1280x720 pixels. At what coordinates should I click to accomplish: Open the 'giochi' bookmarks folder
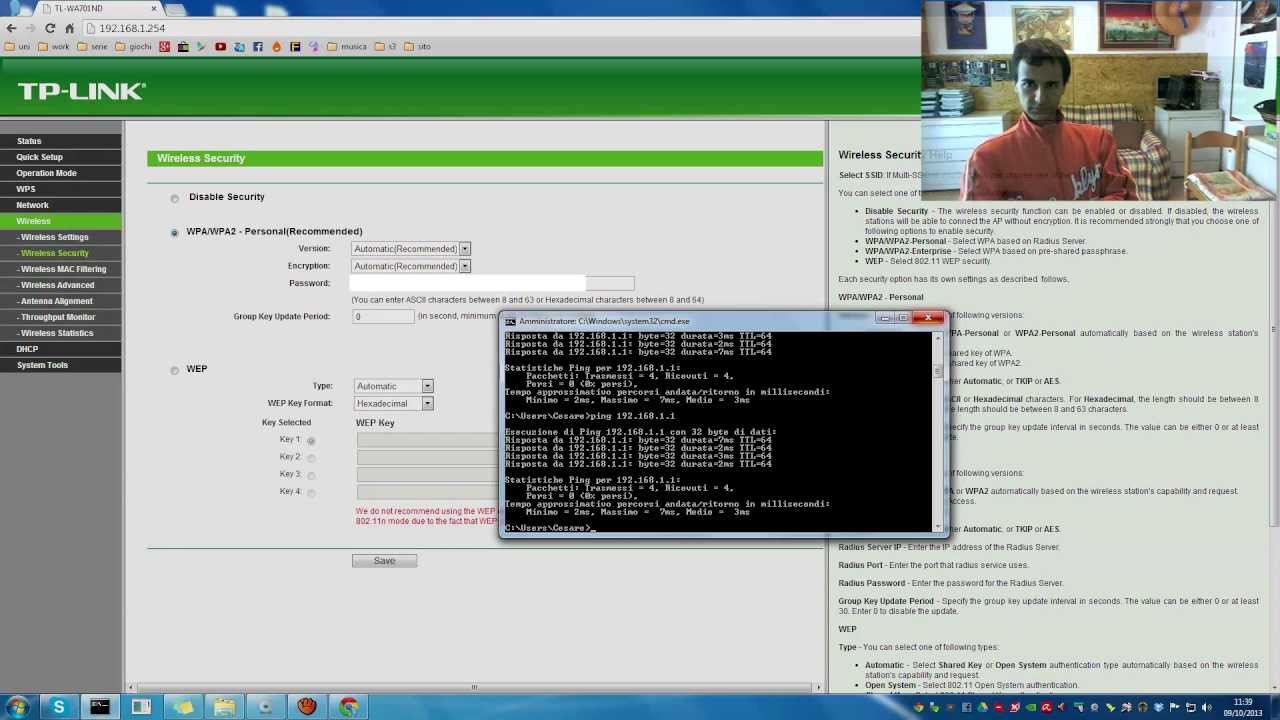pyautogui.click(x=134, y=46)
